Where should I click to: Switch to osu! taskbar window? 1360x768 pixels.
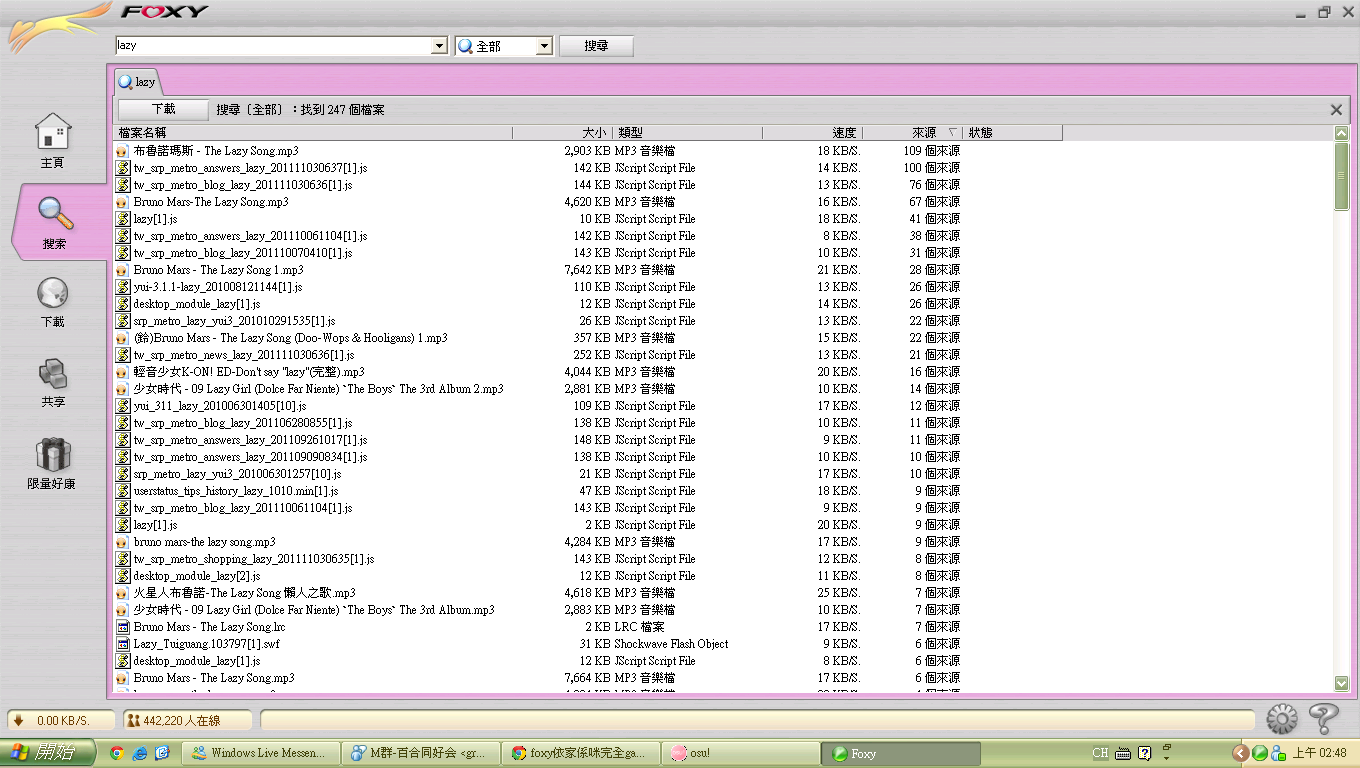click(x=740, y=753)
